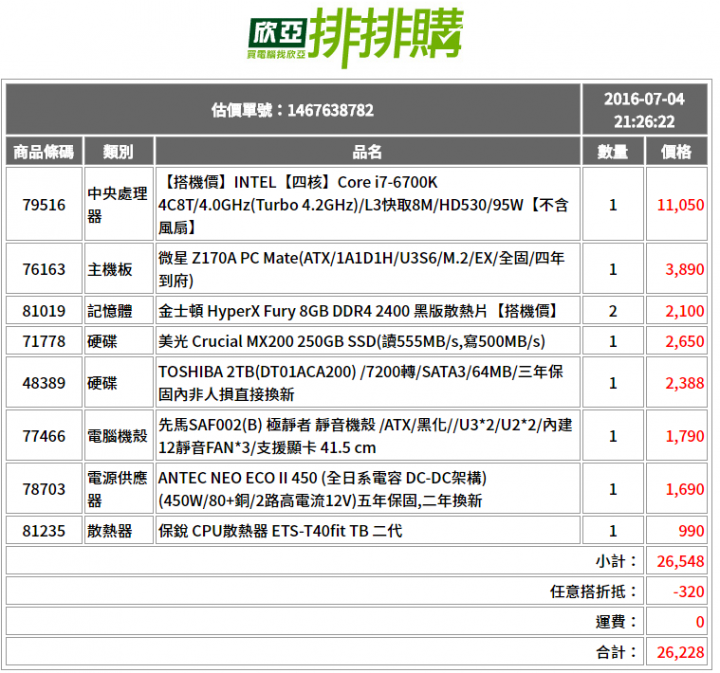720x673 pixels.
Task: Select barcode 78703
Action: (x=44, y=489)
